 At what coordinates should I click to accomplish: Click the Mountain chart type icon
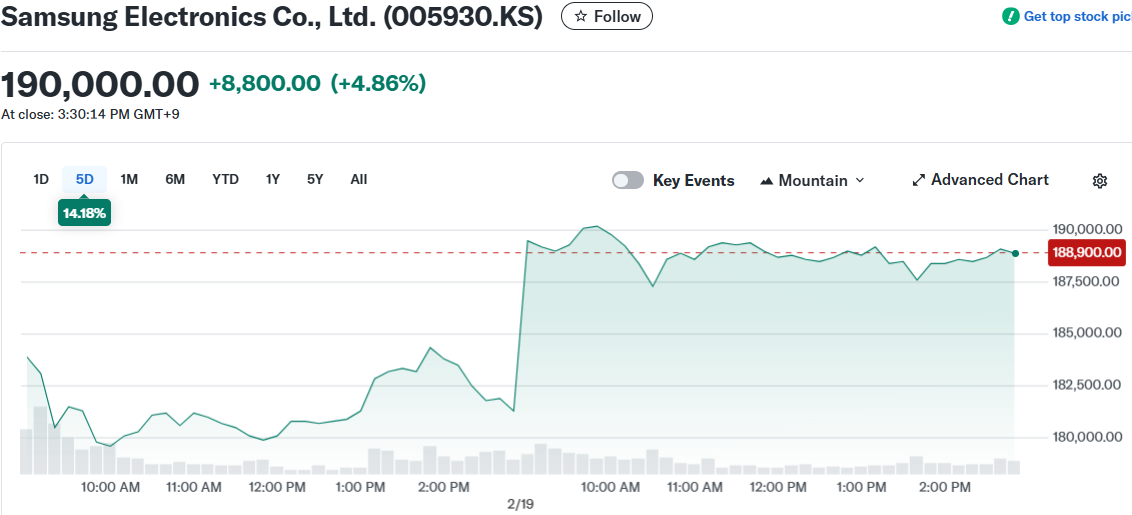coord(767,181)
